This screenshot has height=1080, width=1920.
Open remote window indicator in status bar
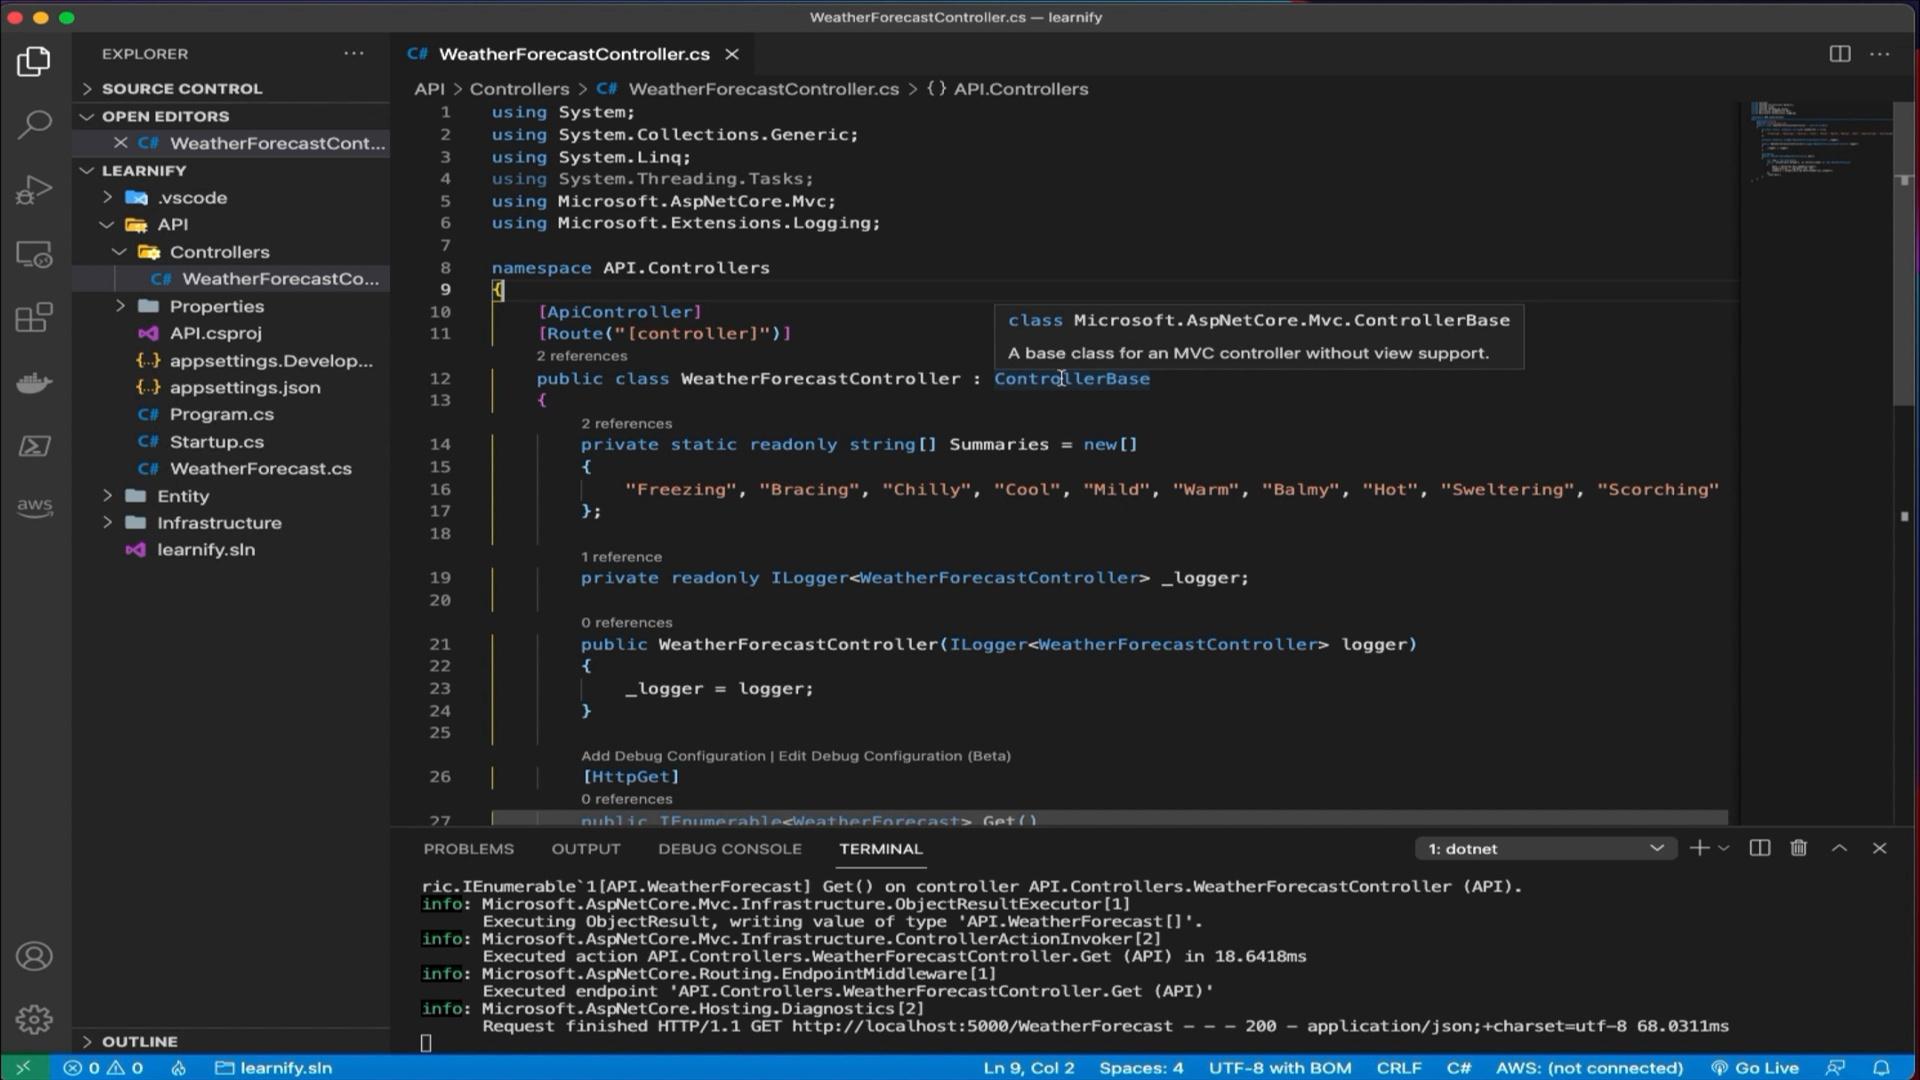tap(23, 1068)
